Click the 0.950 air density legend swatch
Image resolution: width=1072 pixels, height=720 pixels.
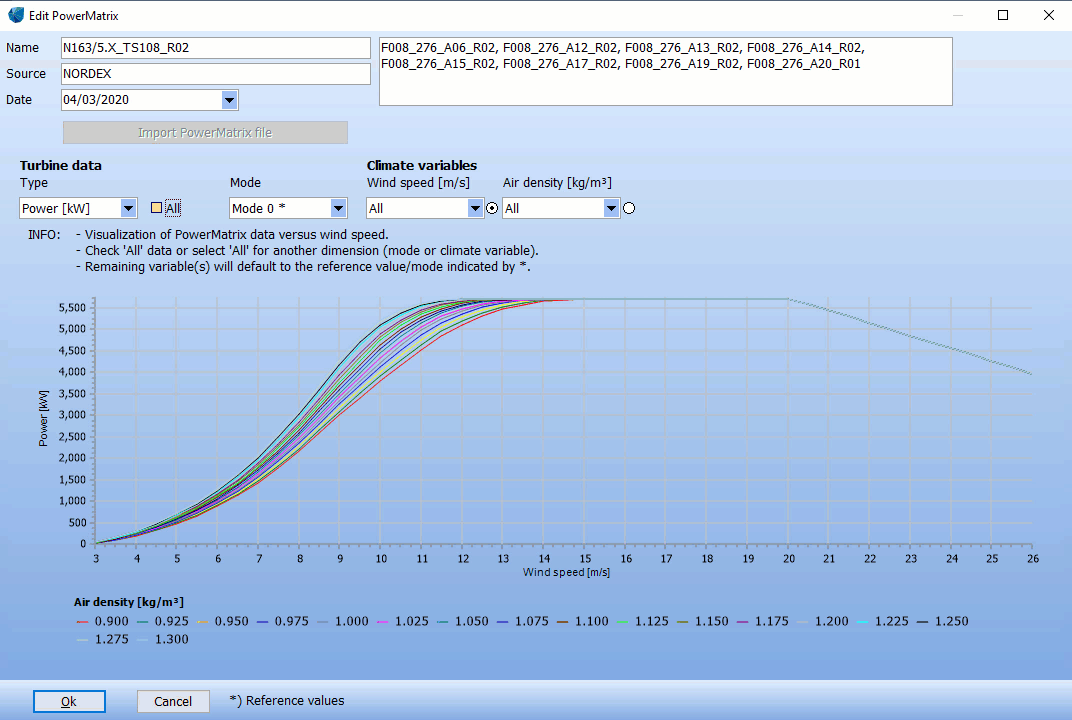click(202, 622)
